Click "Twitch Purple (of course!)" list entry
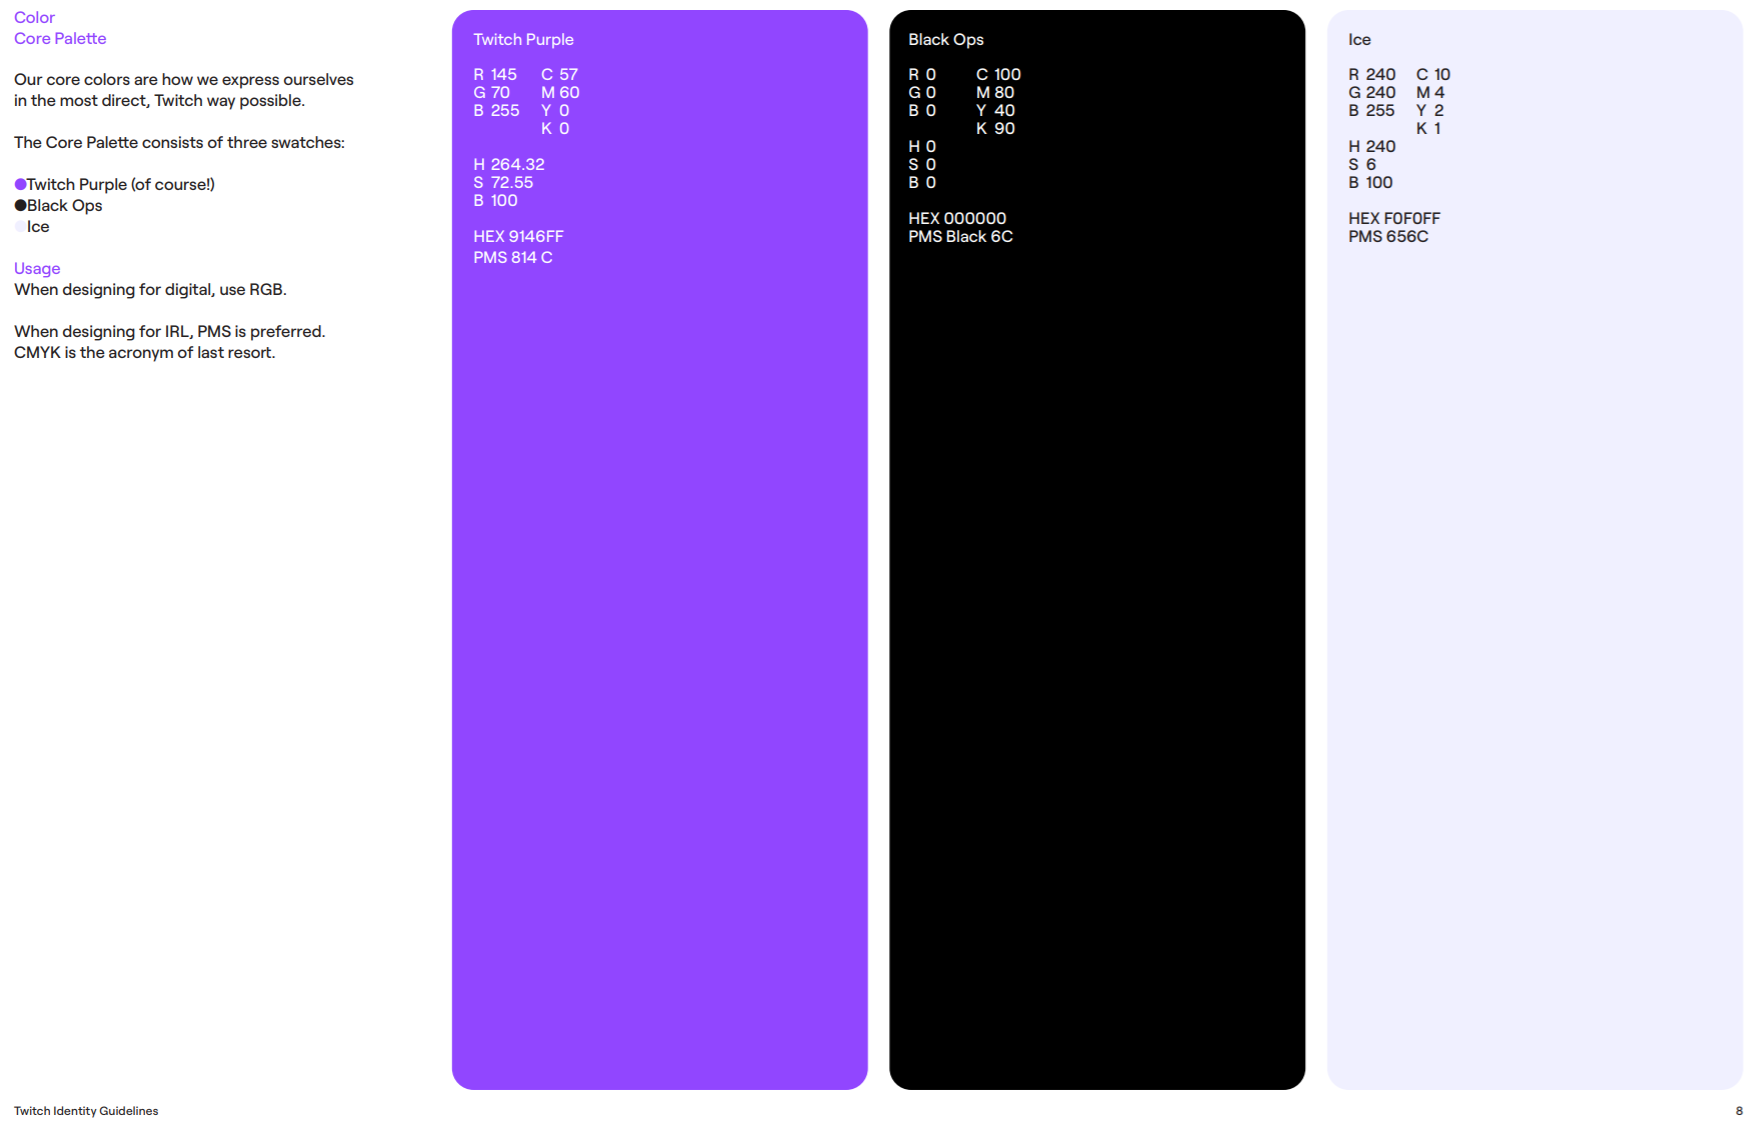Image resolution: width=1751 pixels, height=1126 pixels. coord(121,184)
